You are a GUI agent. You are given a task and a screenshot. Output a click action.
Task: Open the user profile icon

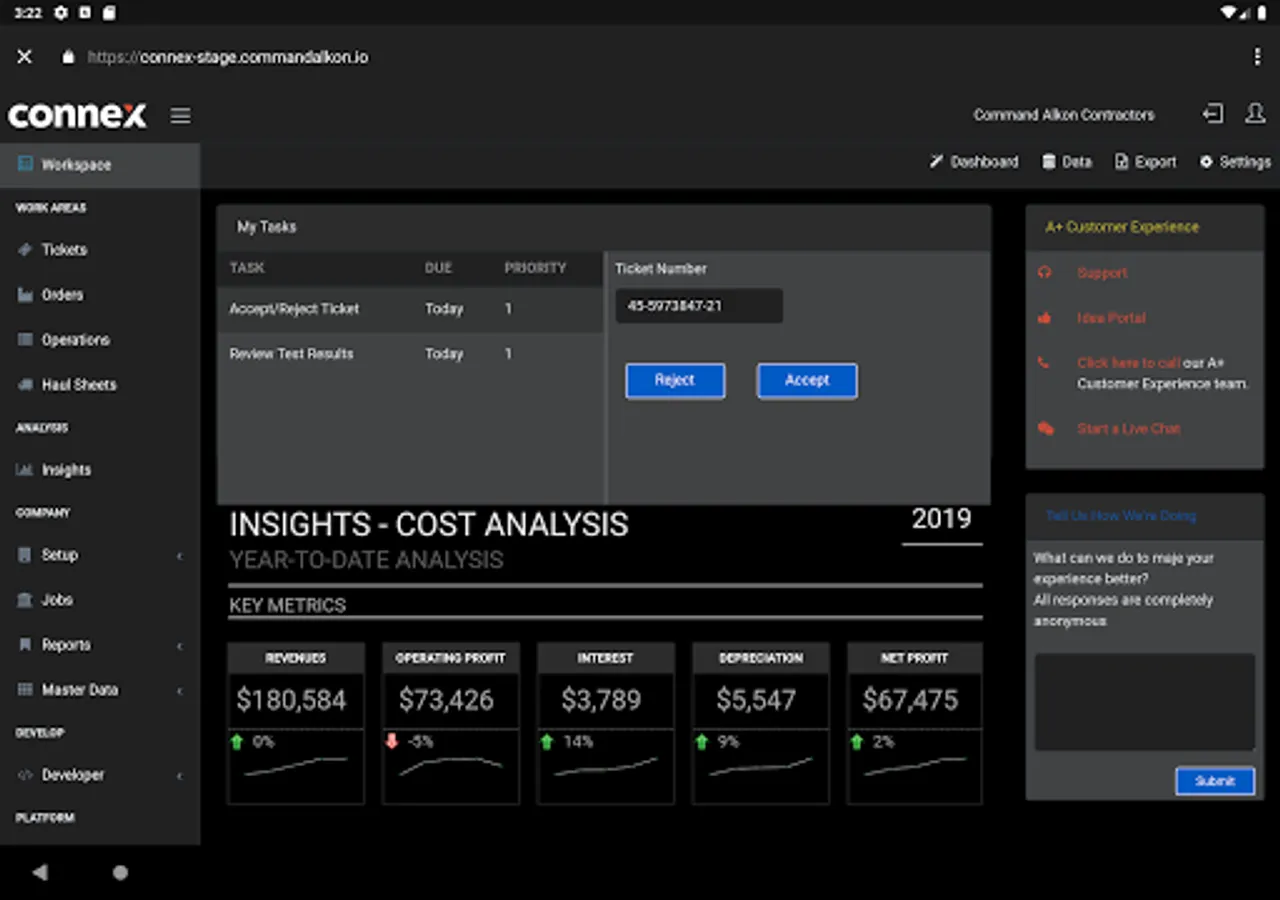coord(1255,114)
